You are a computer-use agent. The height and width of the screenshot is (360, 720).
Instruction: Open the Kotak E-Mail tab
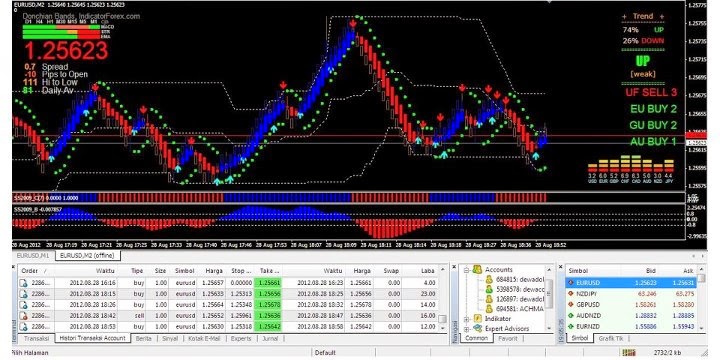[x=204, y=338]
